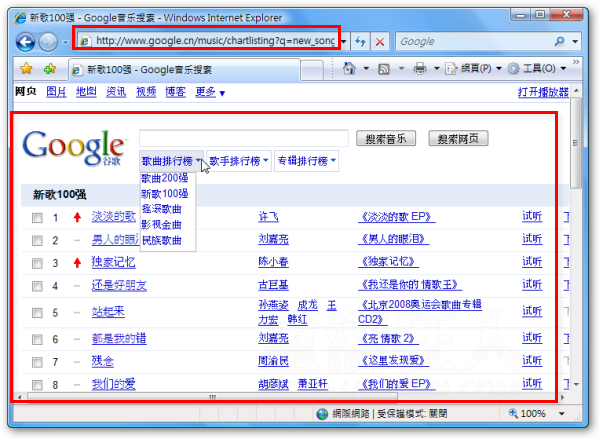Click the RSS feeds icon
This screenshot has width=600, height=439.
[x=384, y=69]
